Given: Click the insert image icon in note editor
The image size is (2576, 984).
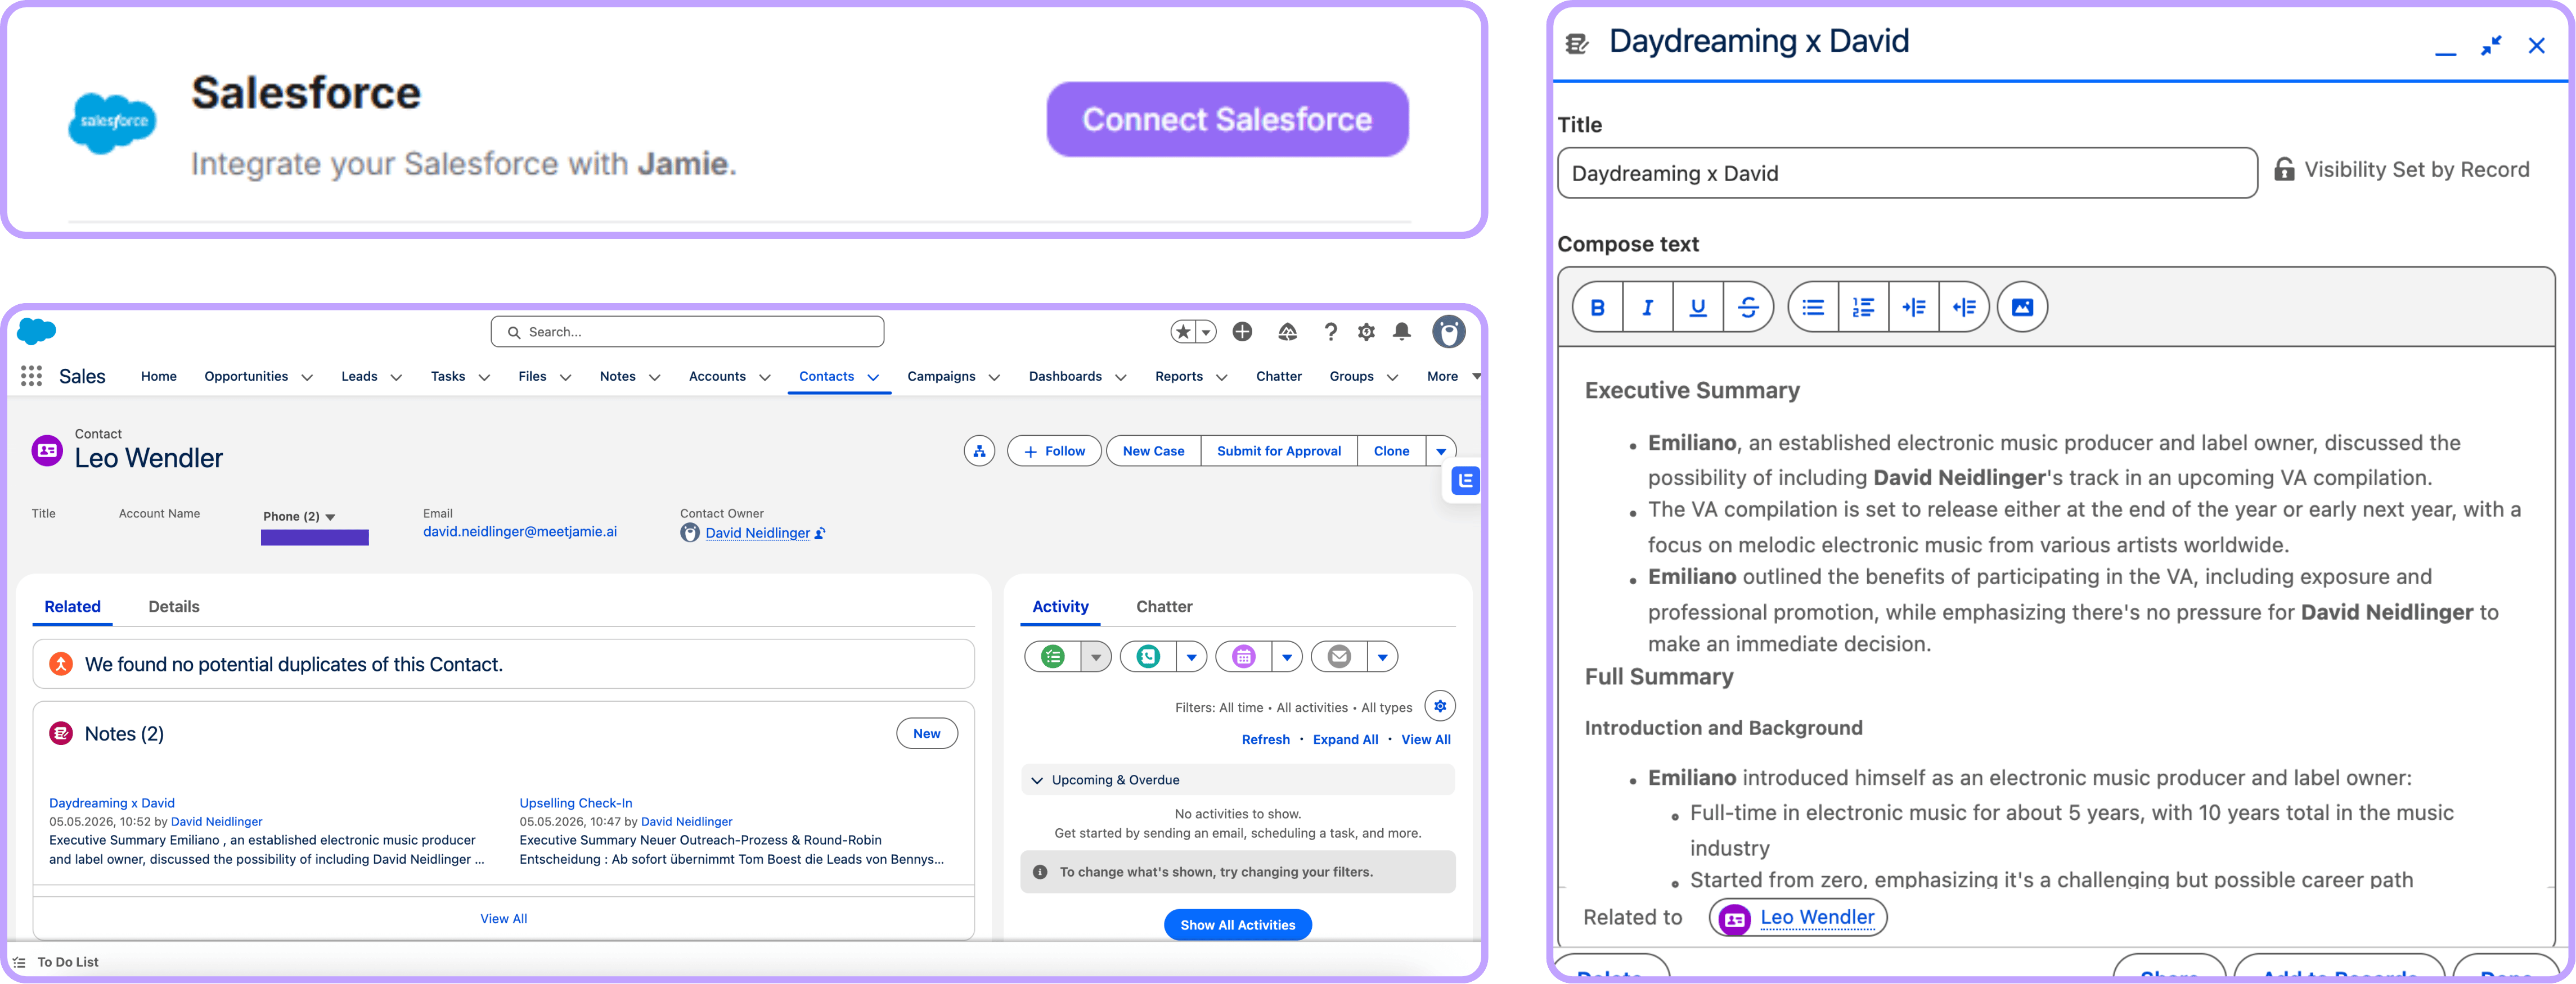Looking at the screenshot, I should click(2022, 308).
